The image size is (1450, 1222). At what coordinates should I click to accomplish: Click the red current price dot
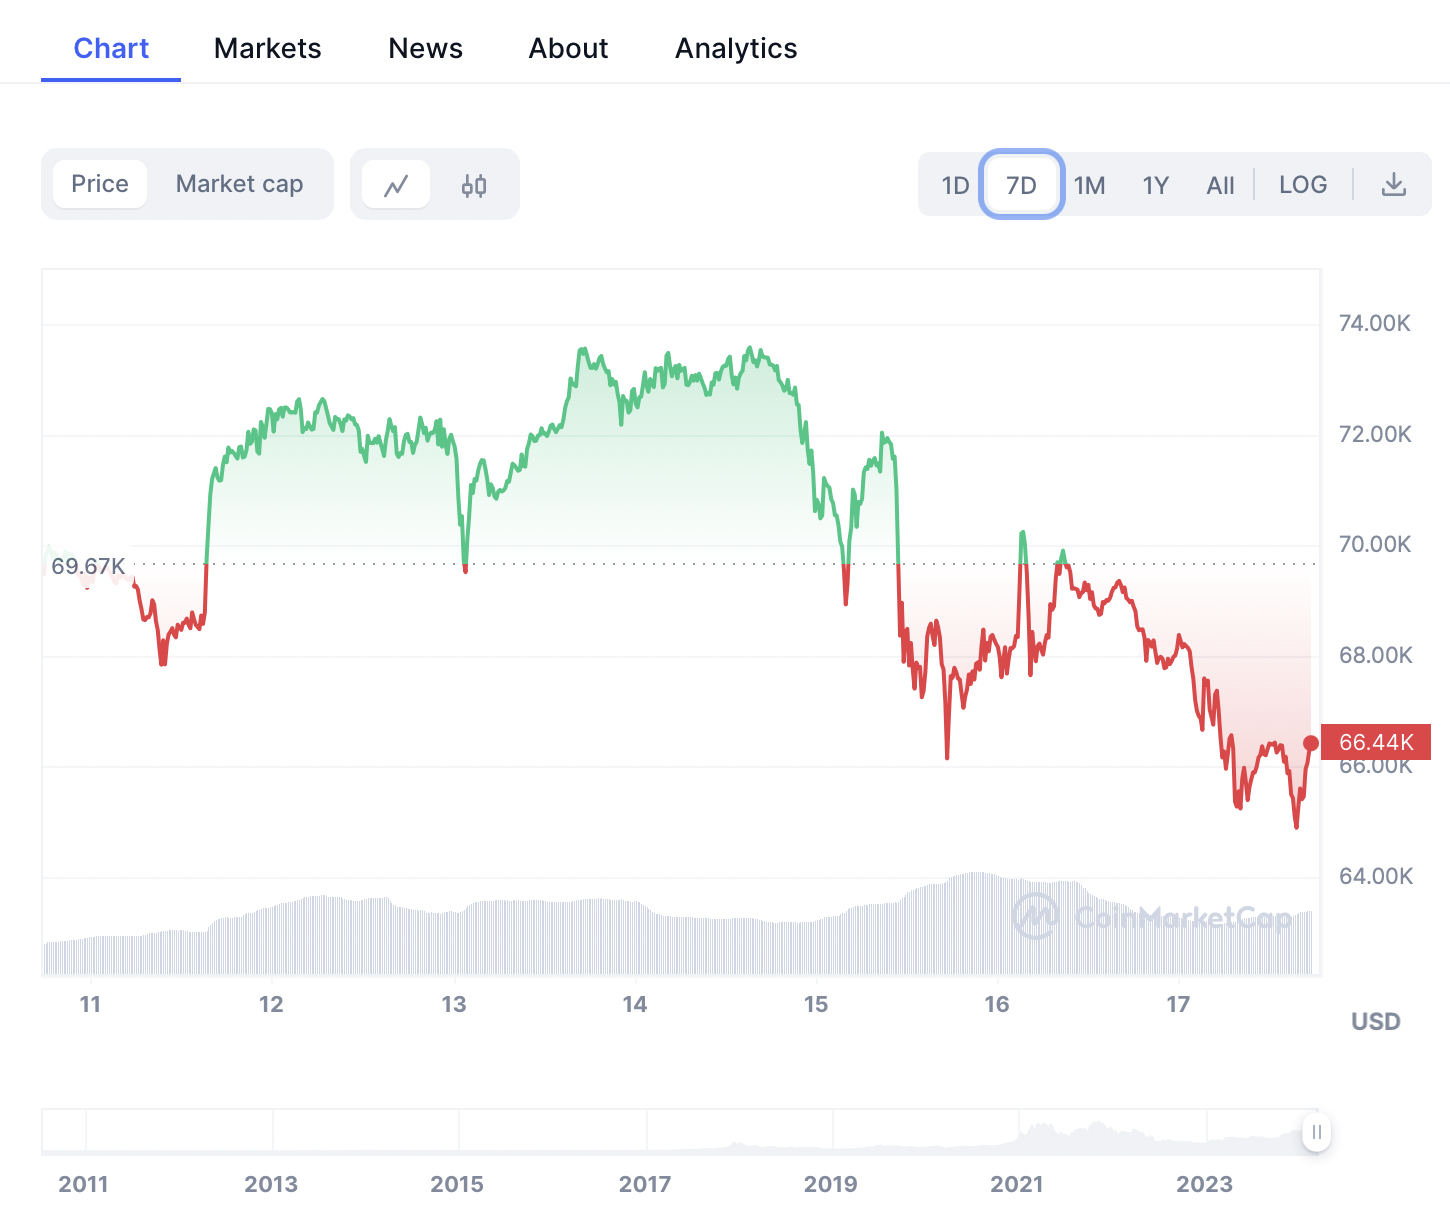tap(1311, 743)
